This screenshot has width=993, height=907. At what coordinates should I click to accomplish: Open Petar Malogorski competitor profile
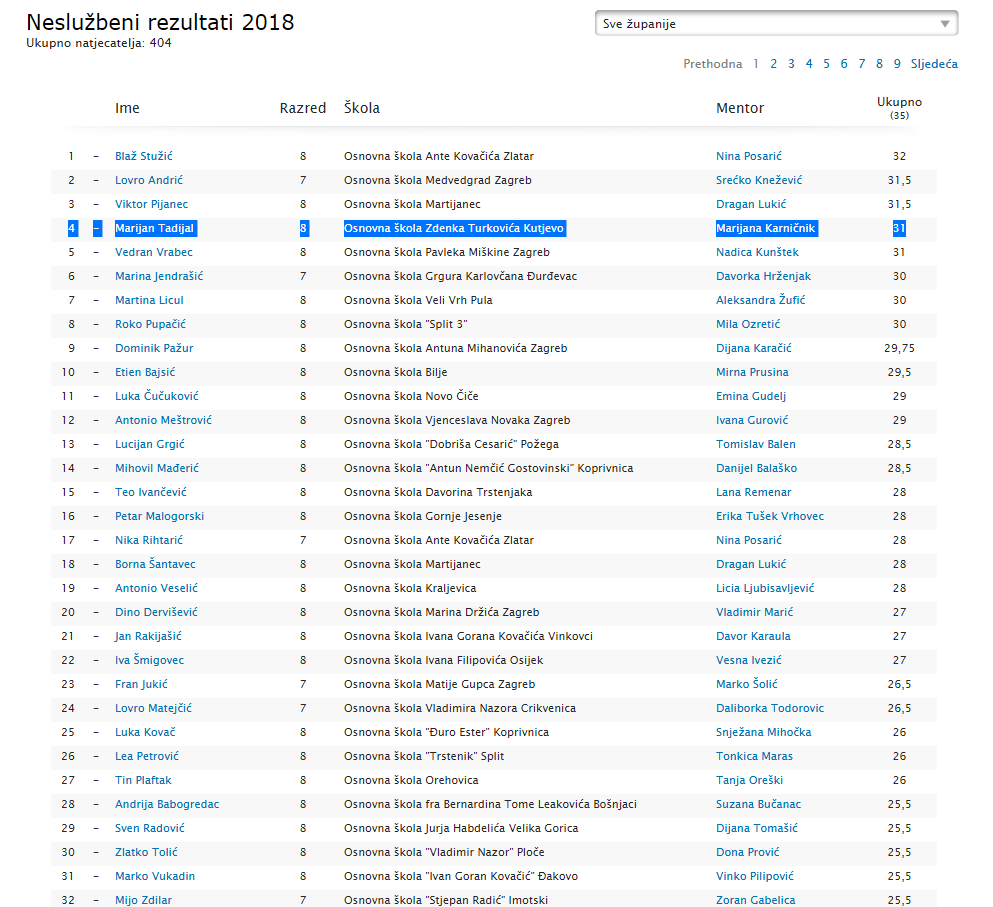tap(160, 516)
